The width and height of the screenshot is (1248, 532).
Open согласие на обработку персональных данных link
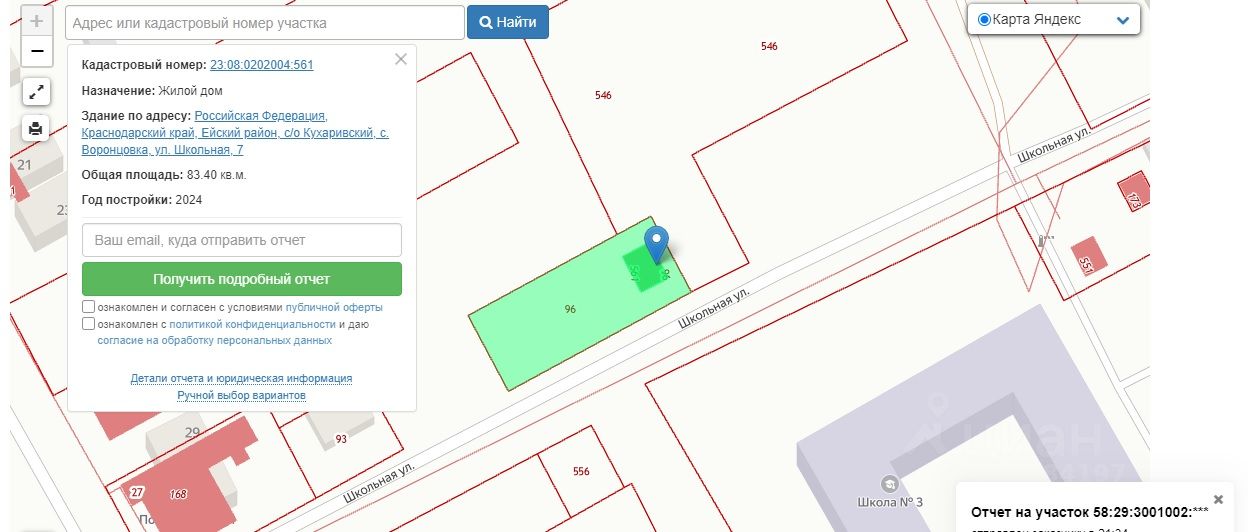click(214, 340)
